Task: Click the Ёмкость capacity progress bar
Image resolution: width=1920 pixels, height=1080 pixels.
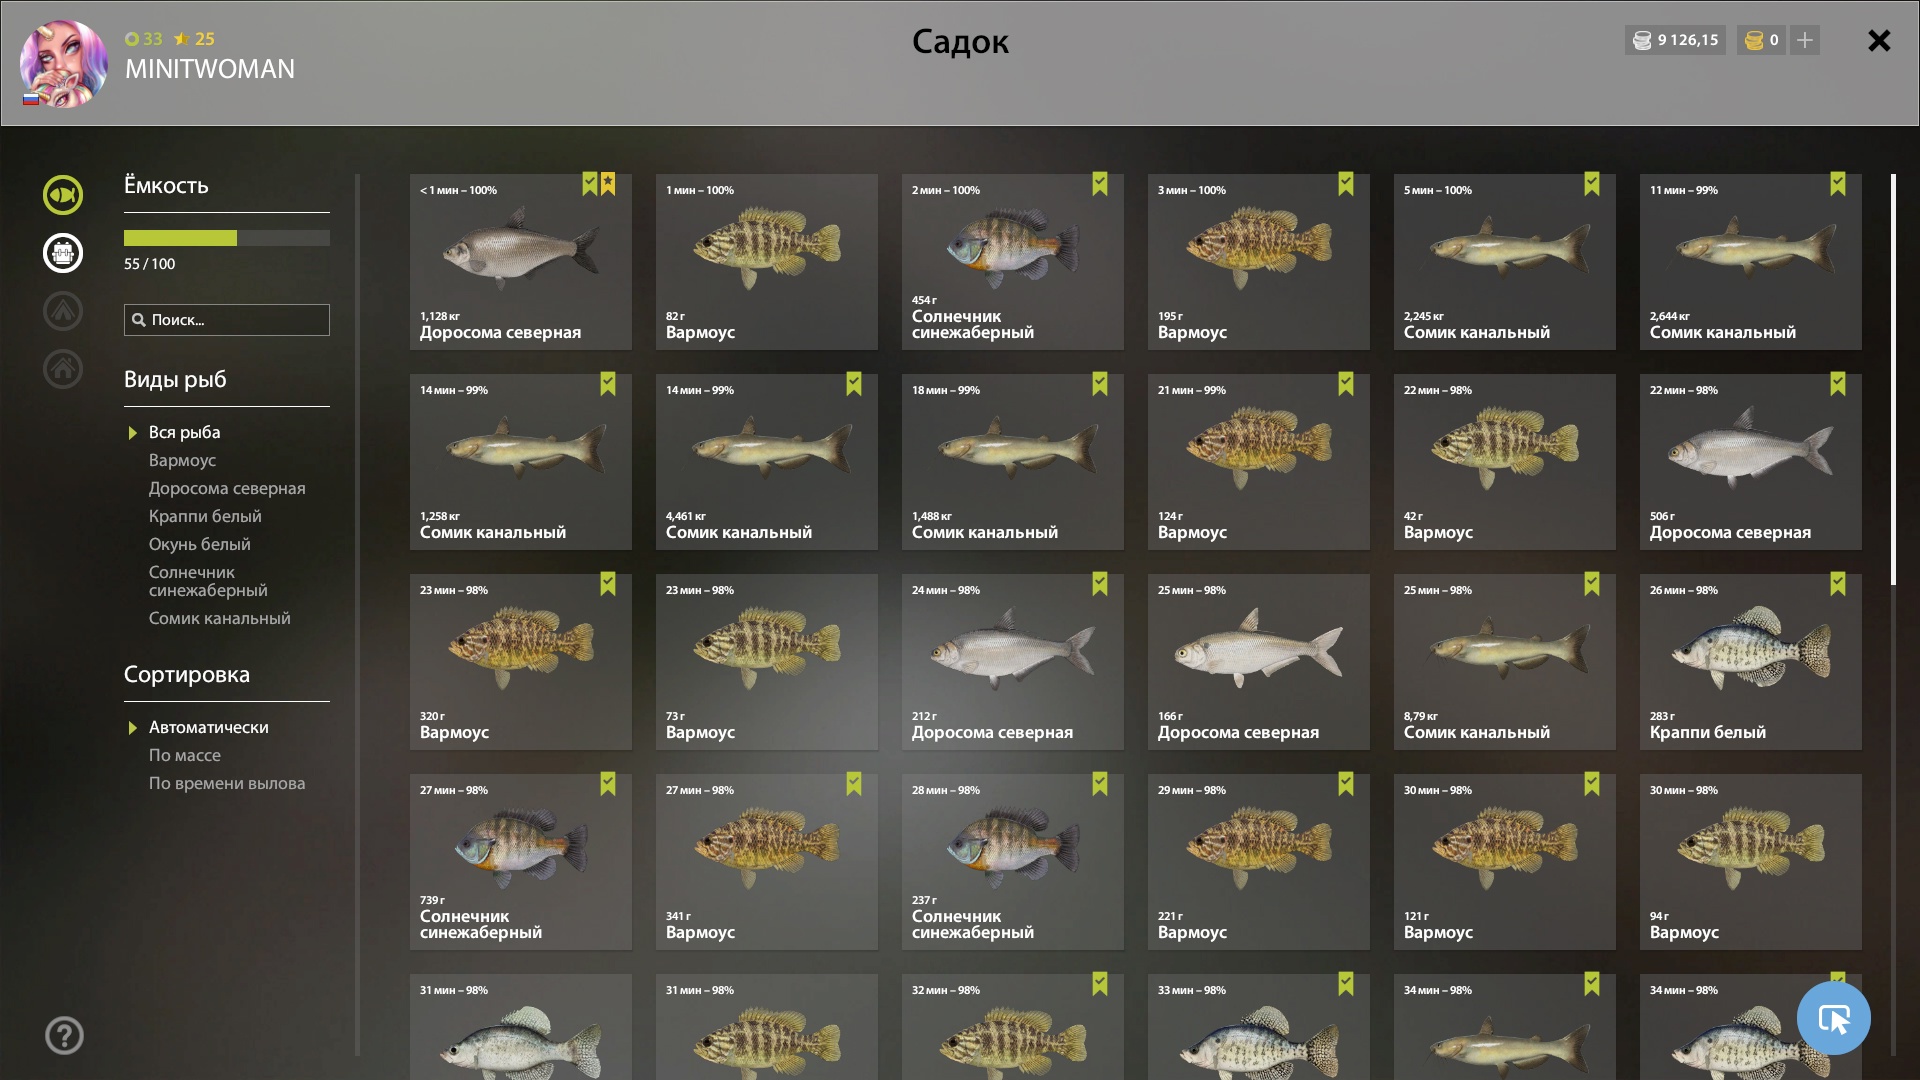Action: pos(227,238)
